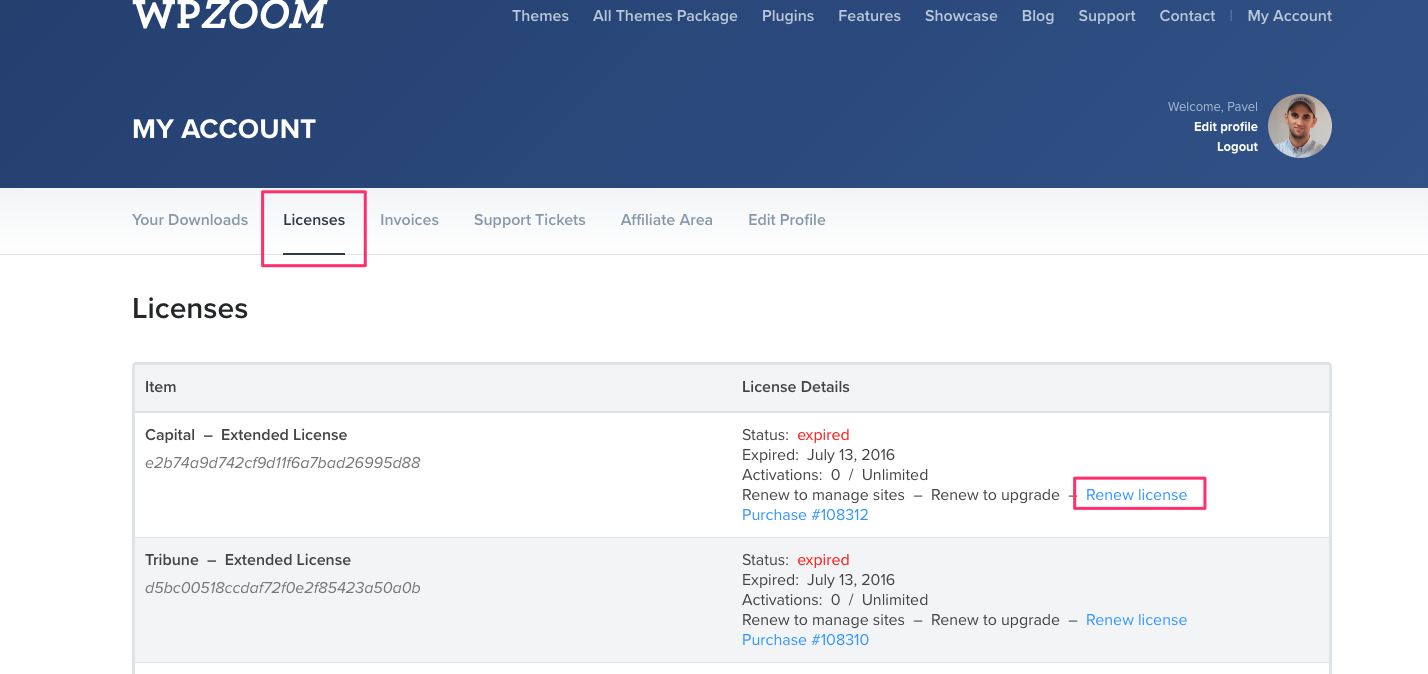This screenshot has width=1428, height=674.
Task: Click expired status for Capital license
Action: point(823,435)
